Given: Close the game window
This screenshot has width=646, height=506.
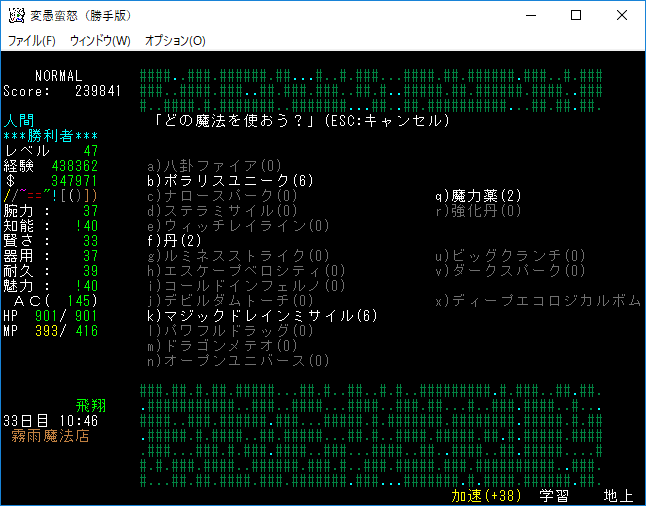Looking at the screenshot, I should click(622, 16).
